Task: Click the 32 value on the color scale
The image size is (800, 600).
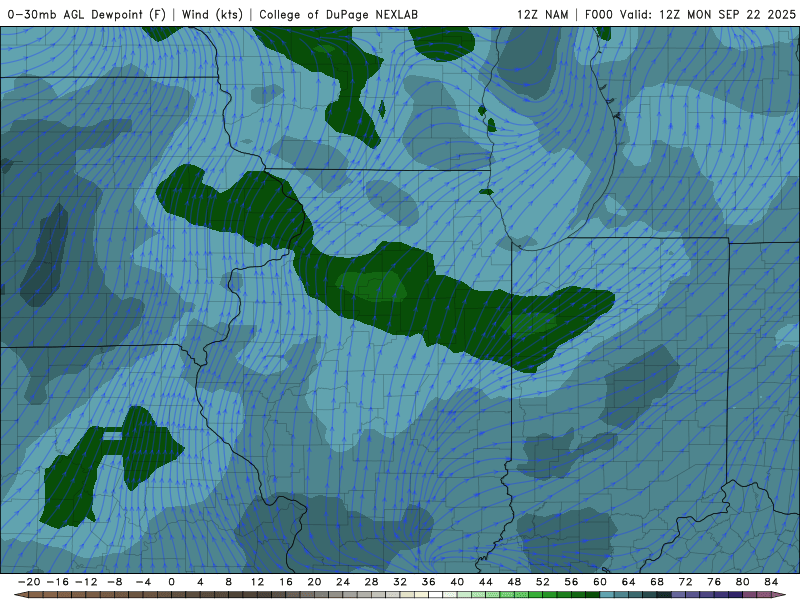Action: click(400, 582)
